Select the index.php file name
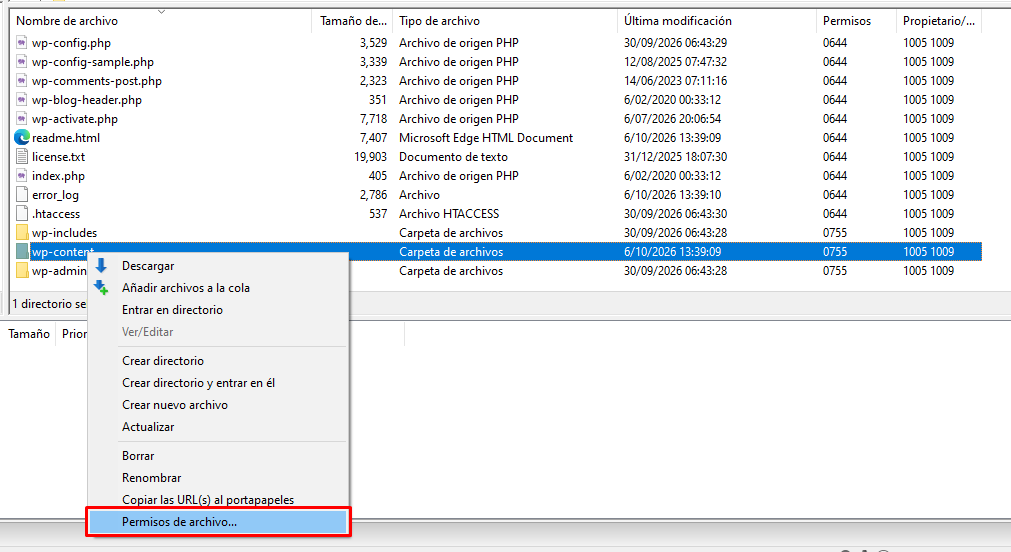 point(58,175)
